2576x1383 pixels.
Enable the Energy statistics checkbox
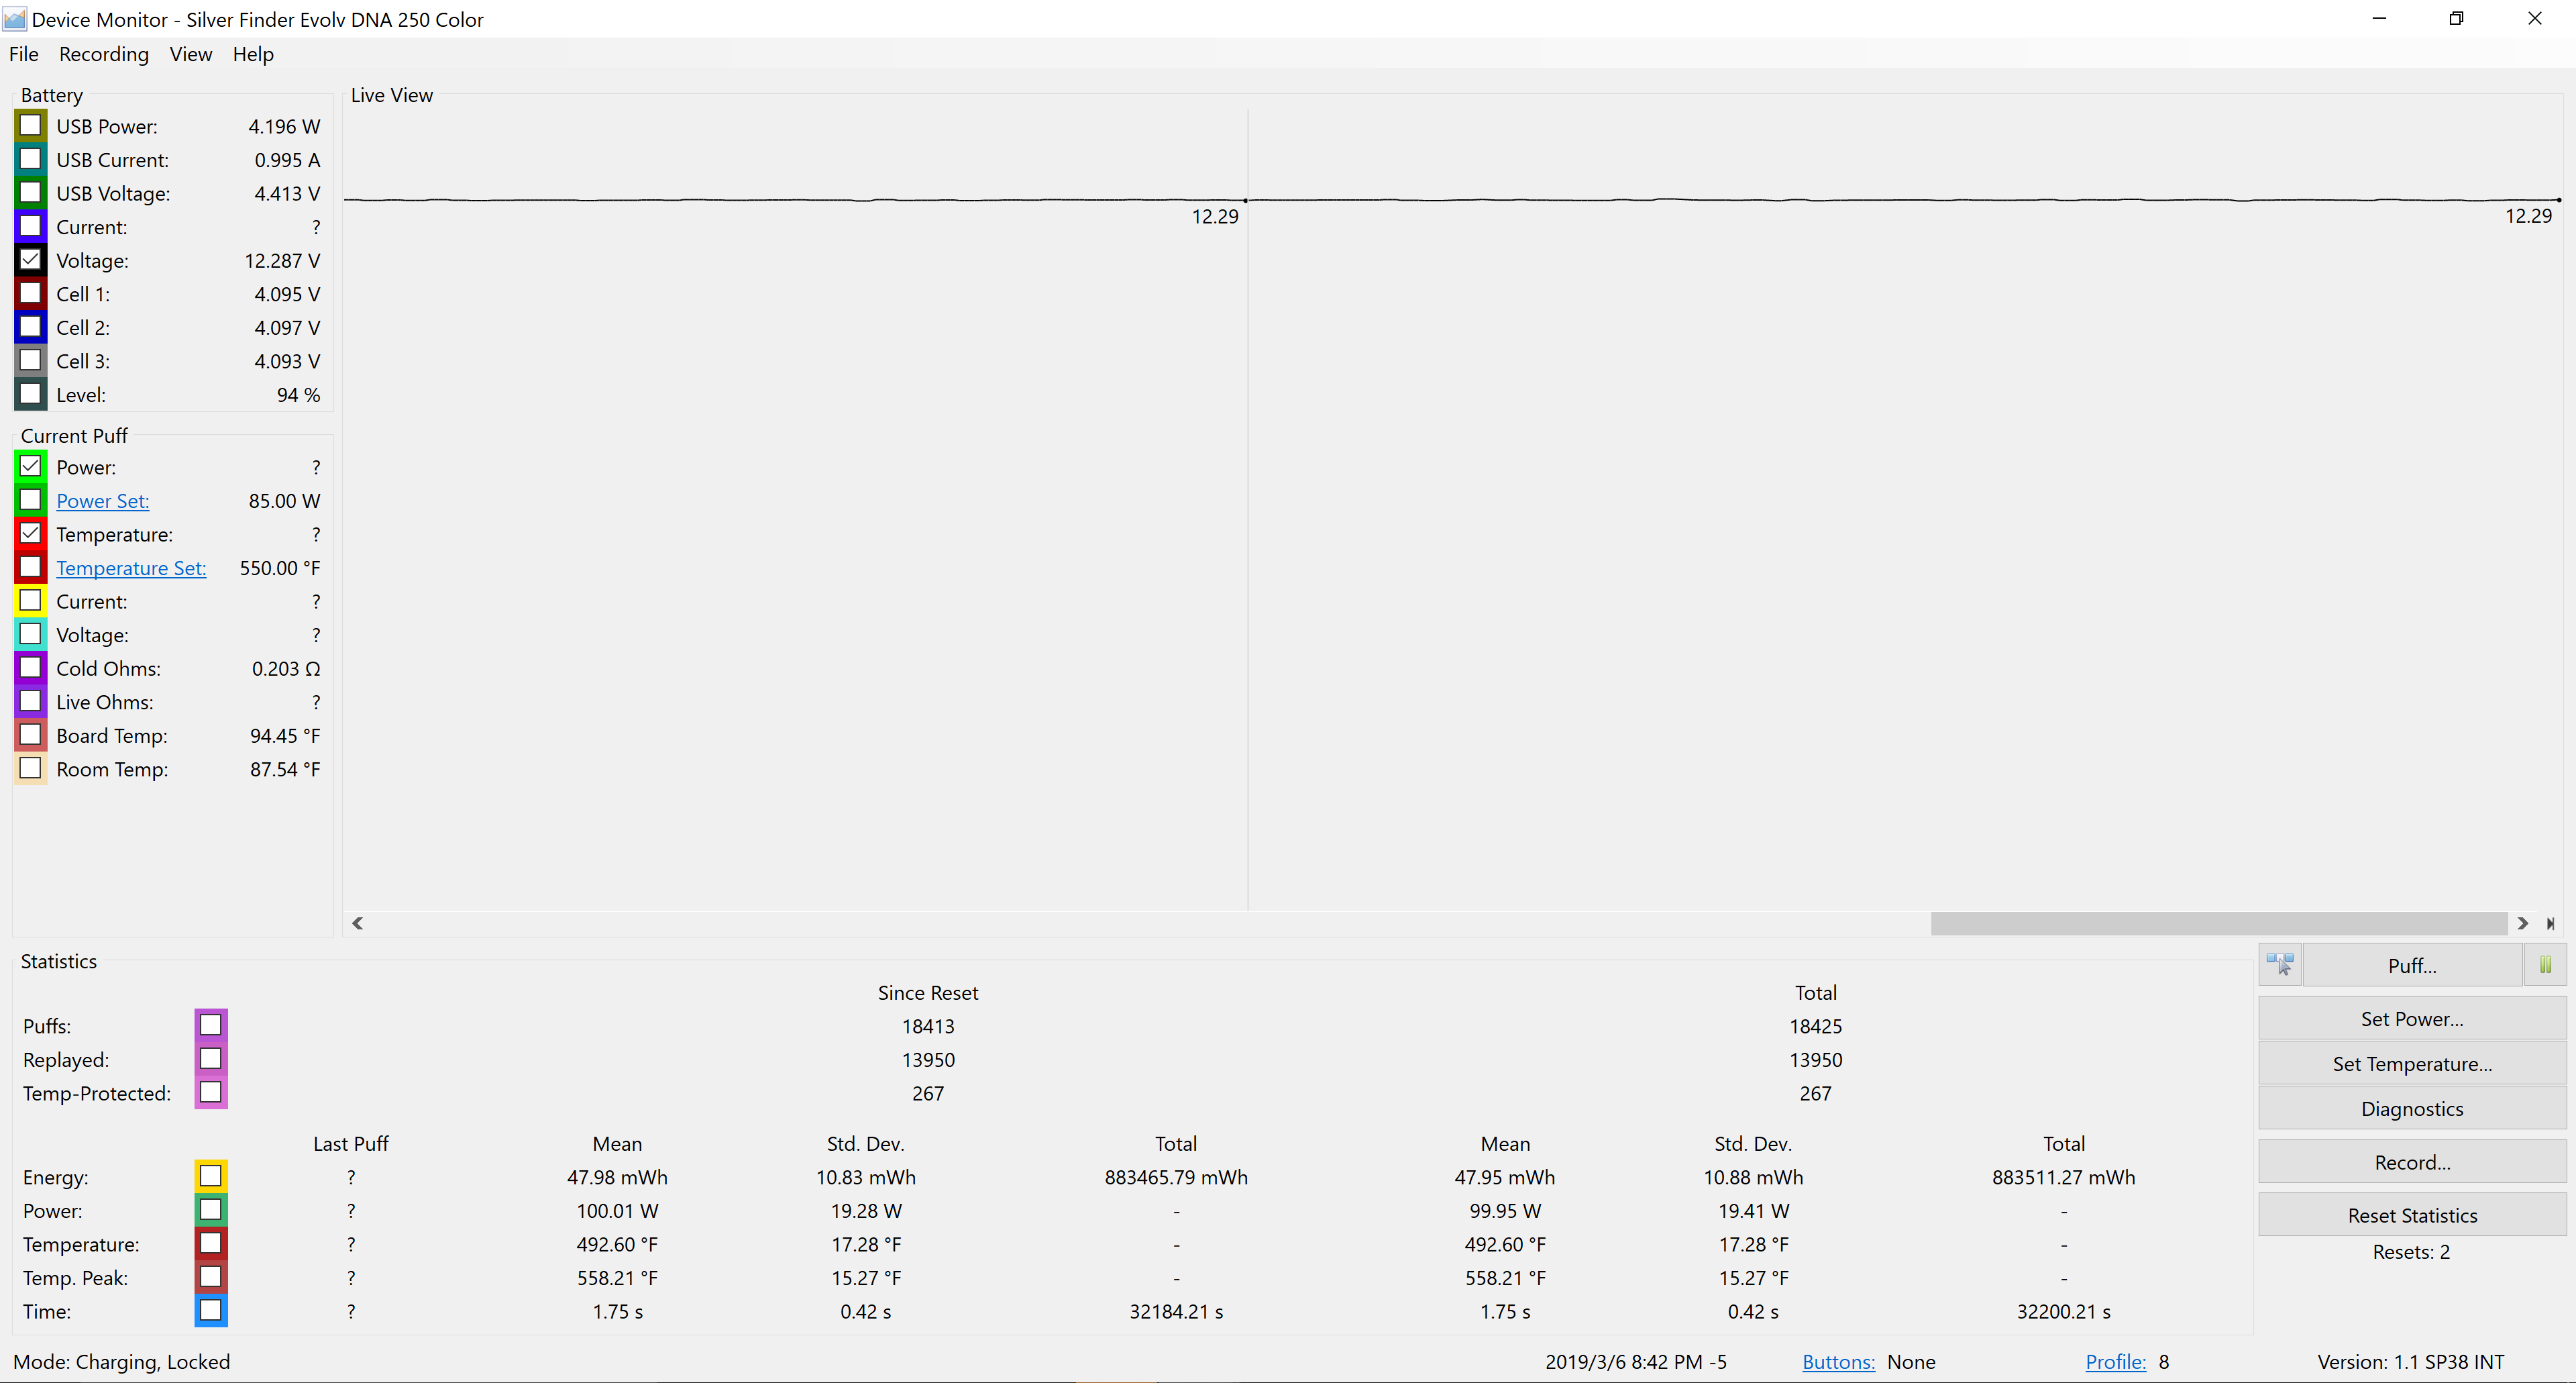(211, 1176)
